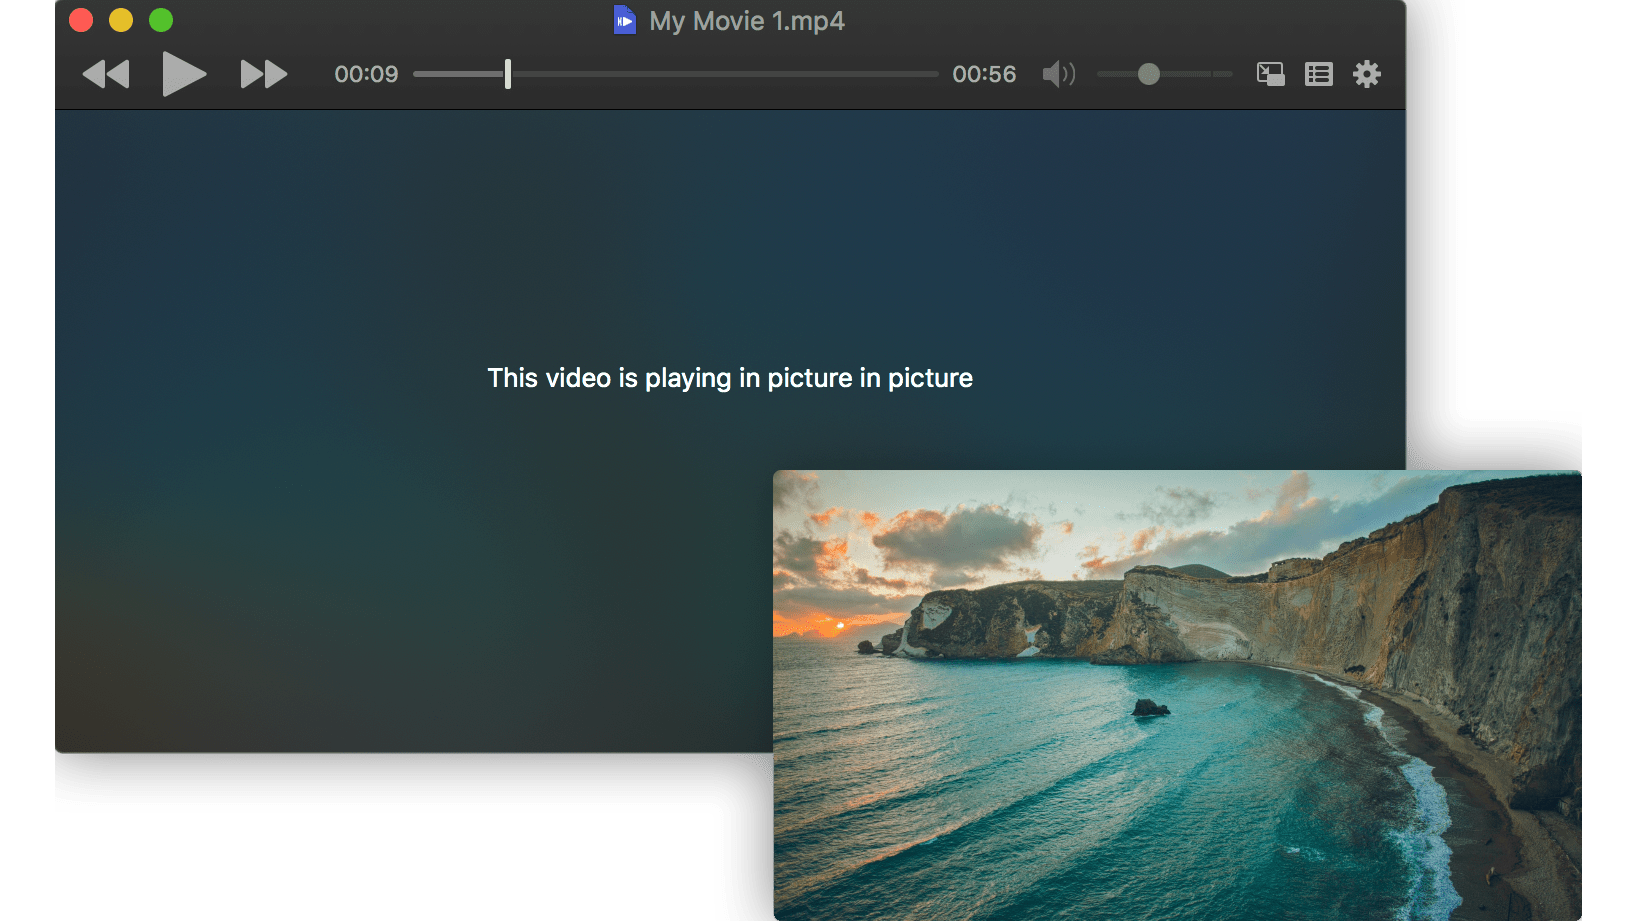
Task: Start playback with the play button
Action: (184, 74)
